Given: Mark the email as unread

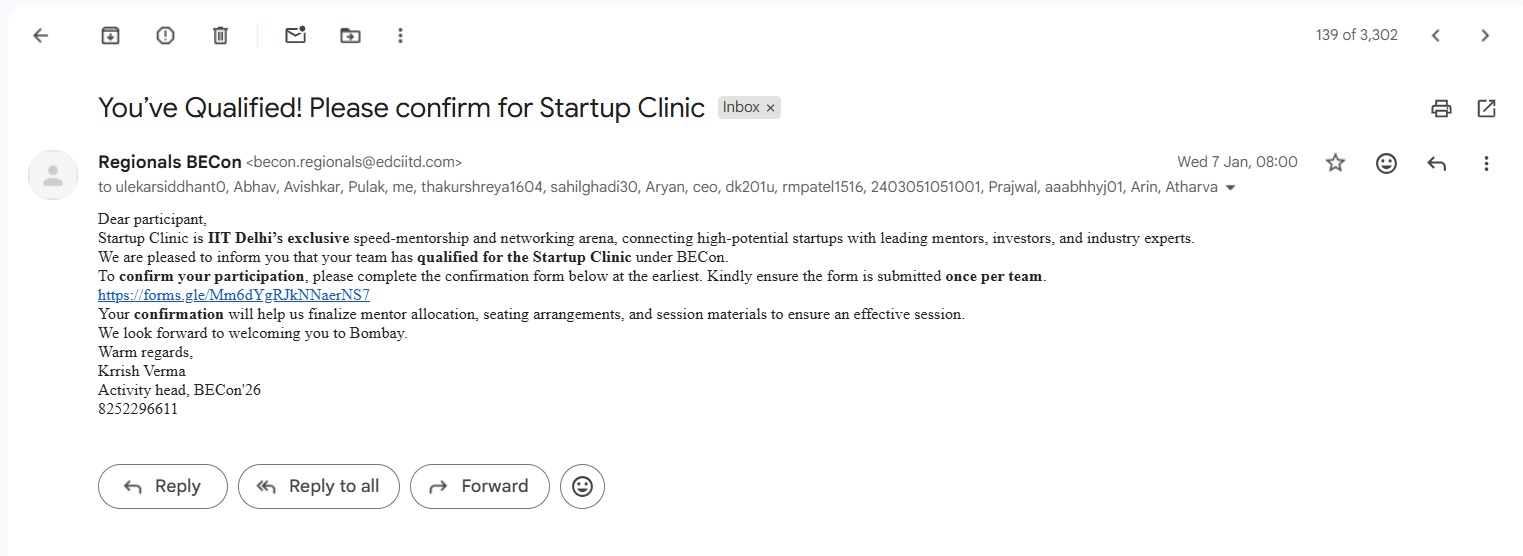Looking at the screenshot, I should pos(295,36).
